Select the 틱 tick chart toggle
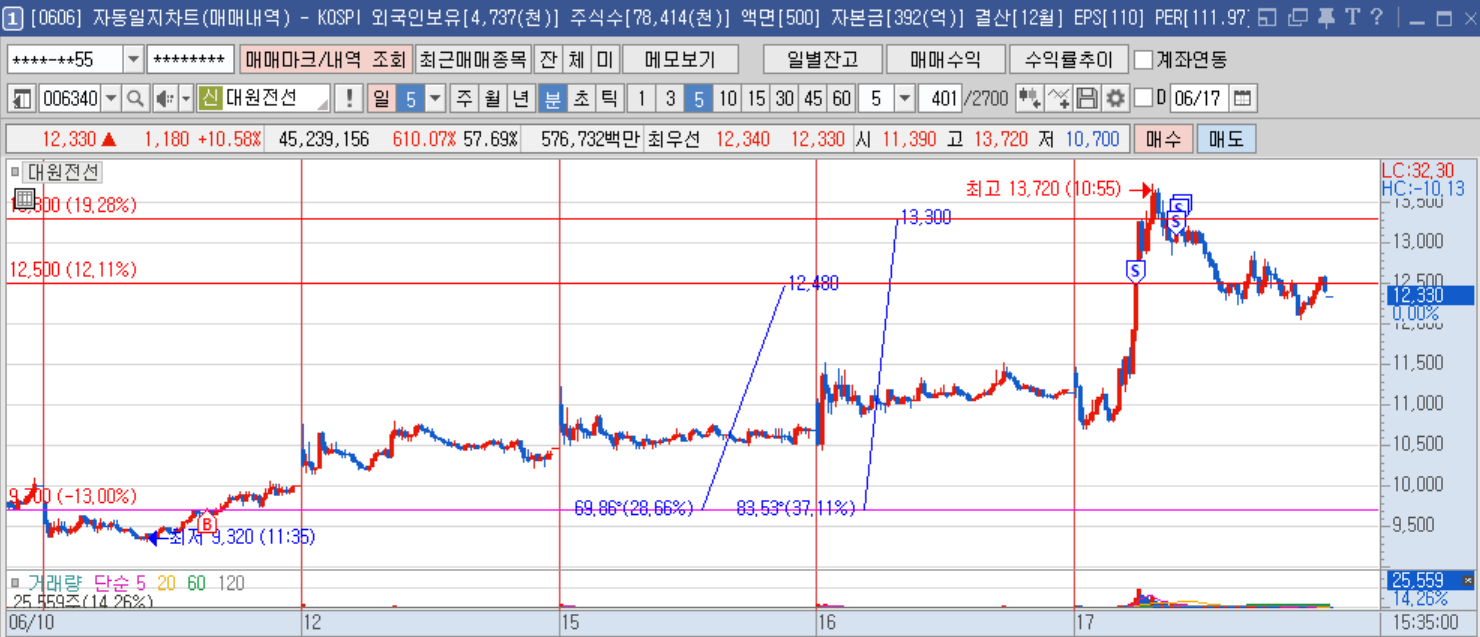The image size is (1480, 637). (x=610, y=98)
